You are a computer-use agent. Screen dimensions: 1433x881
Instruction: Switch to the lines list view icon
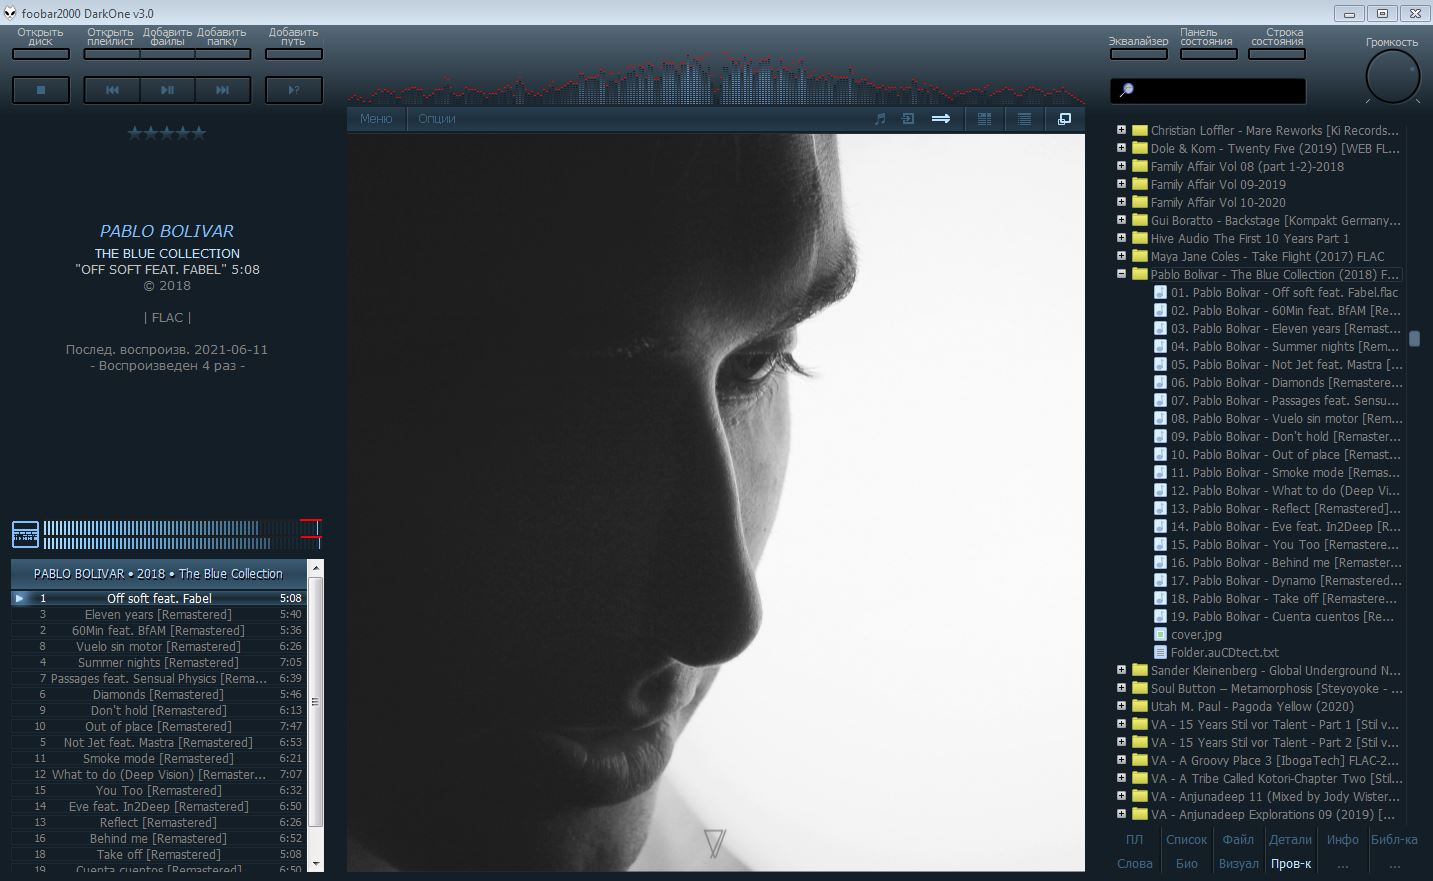(1024, 119)
